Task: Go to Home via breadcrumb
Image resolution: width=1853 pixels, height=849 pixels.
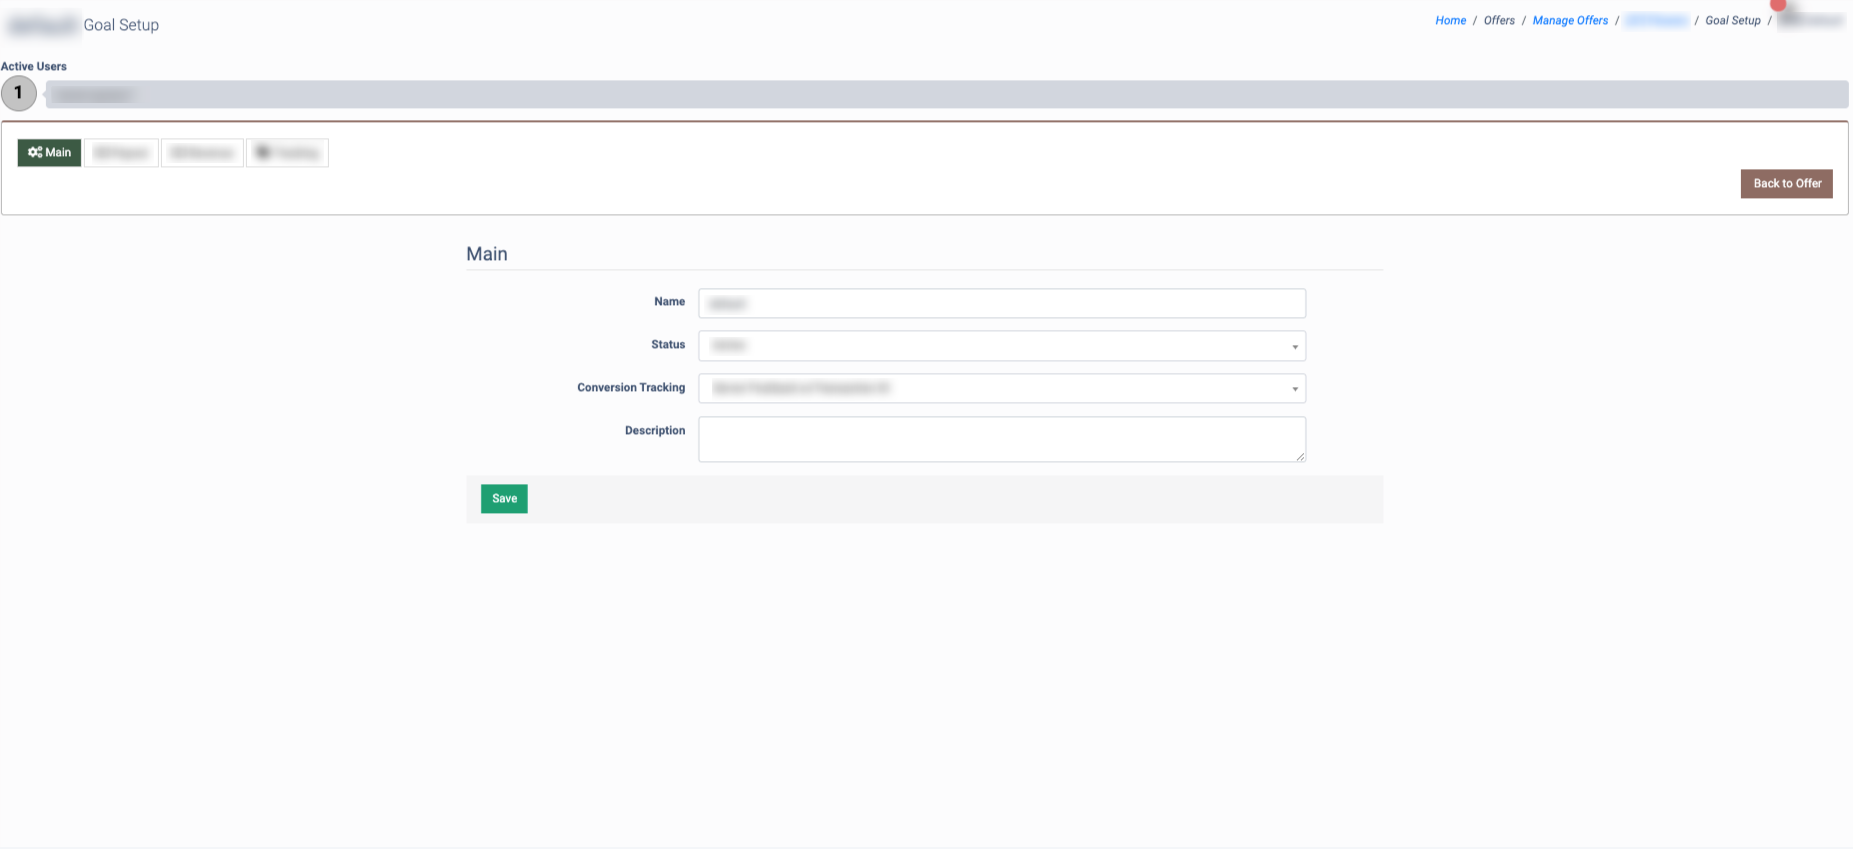Action: [x=1450, y=21]
